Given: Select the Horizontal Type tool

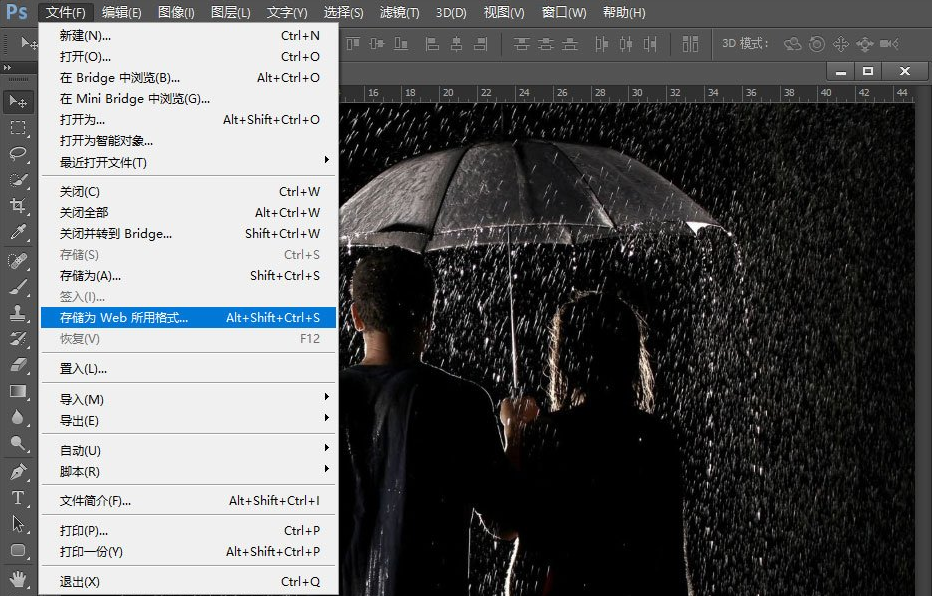Looking at the screenshot, I should [x=18, y=498].
